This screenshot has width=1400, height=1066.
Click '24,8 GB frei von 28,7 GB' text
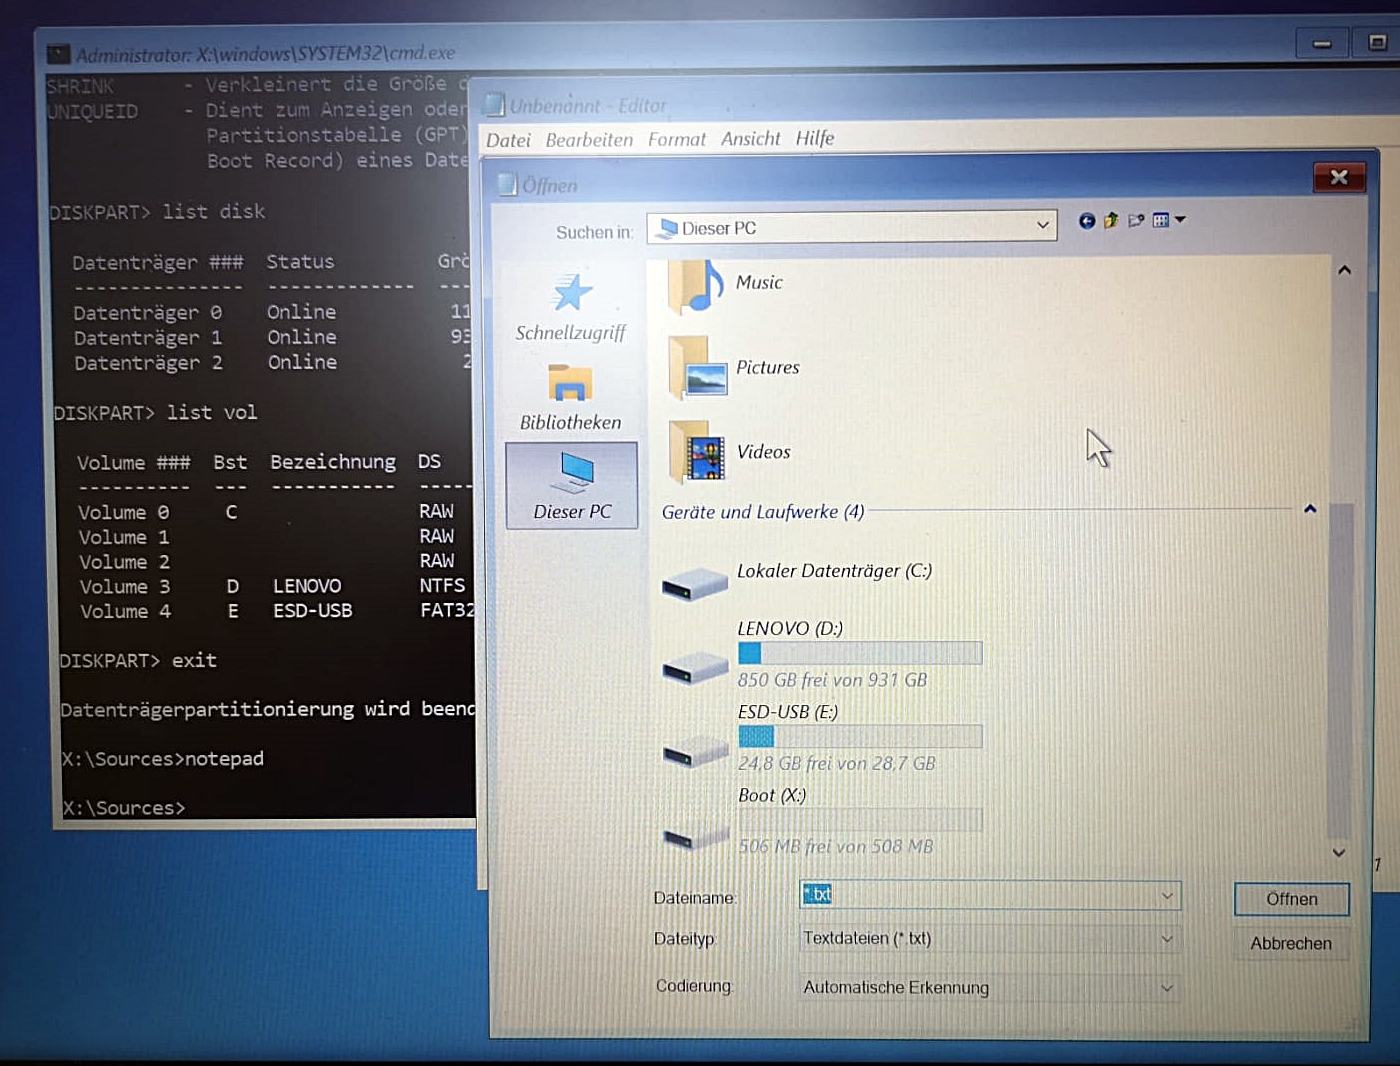click(837, 763)
